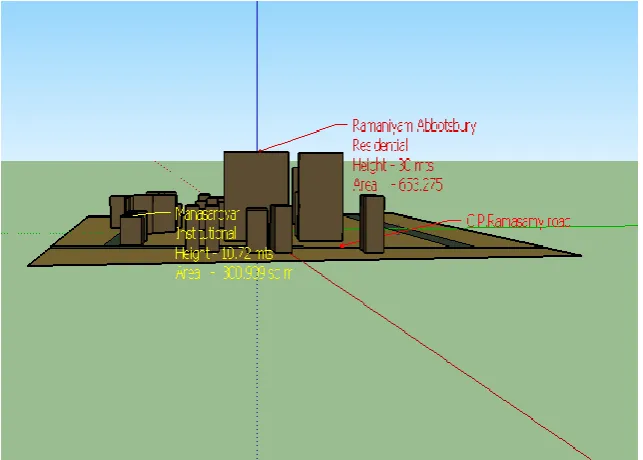
Task: Select the yellow 'Institutional' text line
Action: pyautogui.click(x=206, y=234)
